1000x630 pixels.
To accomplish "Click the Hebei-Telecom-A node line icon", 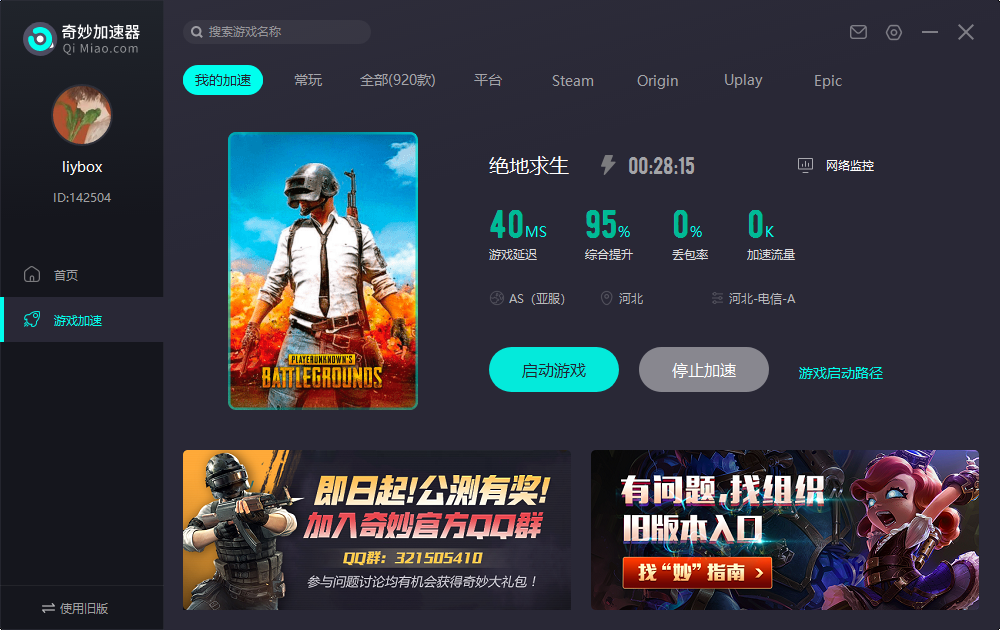I will [717, 298].
